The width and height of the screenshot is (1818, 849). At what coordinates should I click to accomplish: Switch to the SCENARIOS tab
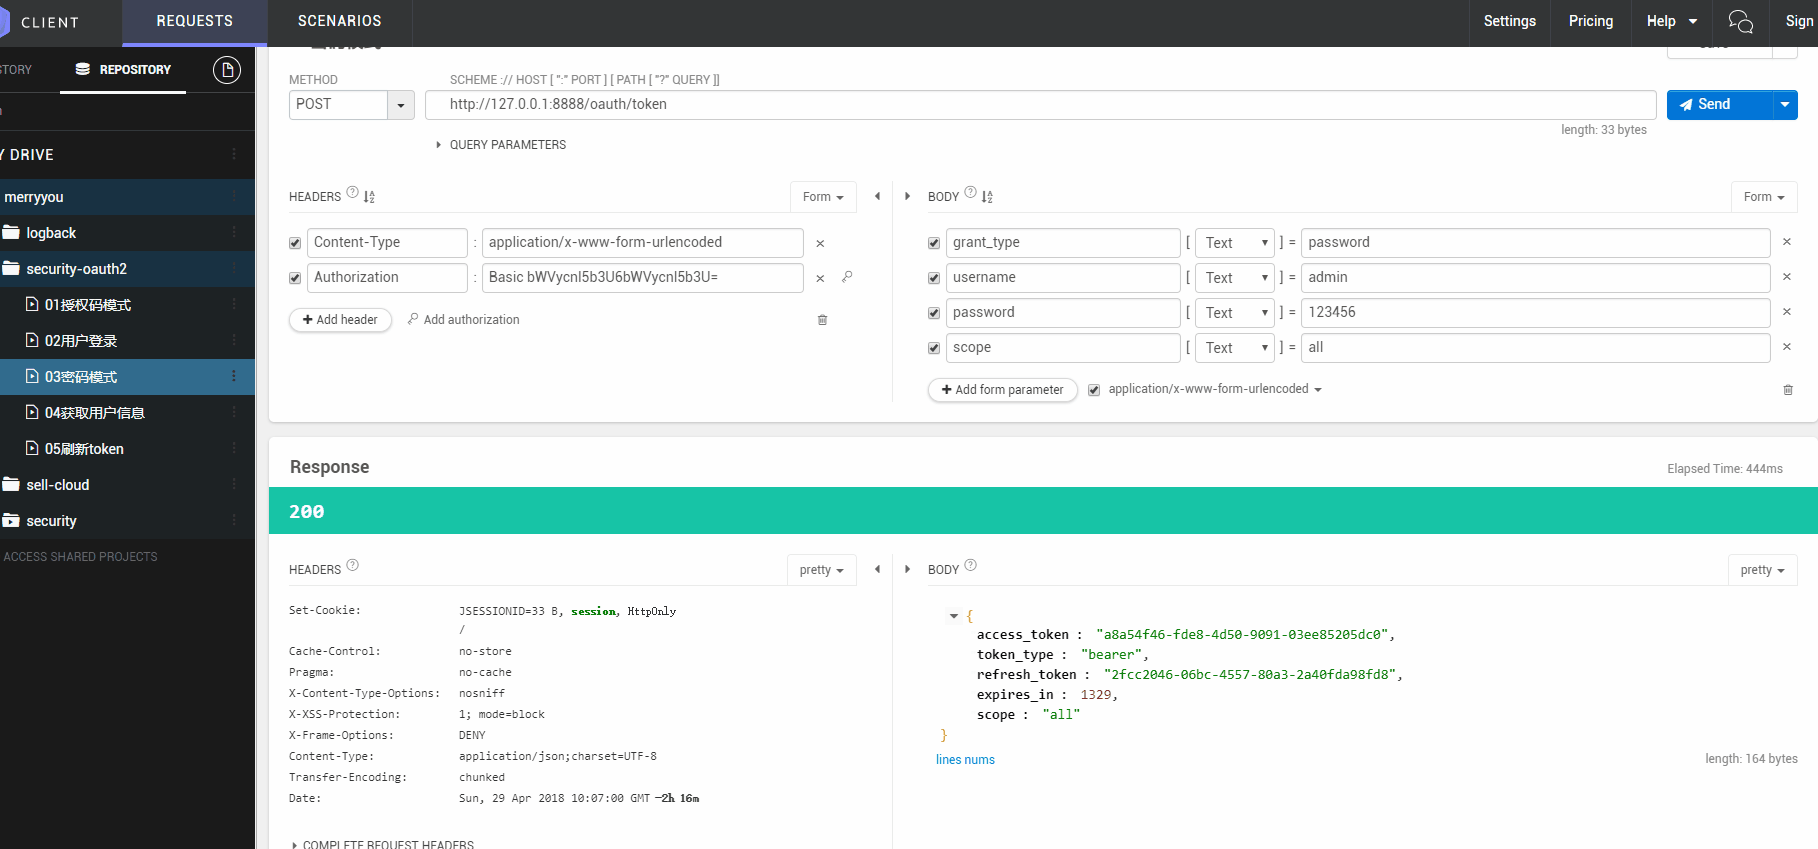[x=340, y=21]
